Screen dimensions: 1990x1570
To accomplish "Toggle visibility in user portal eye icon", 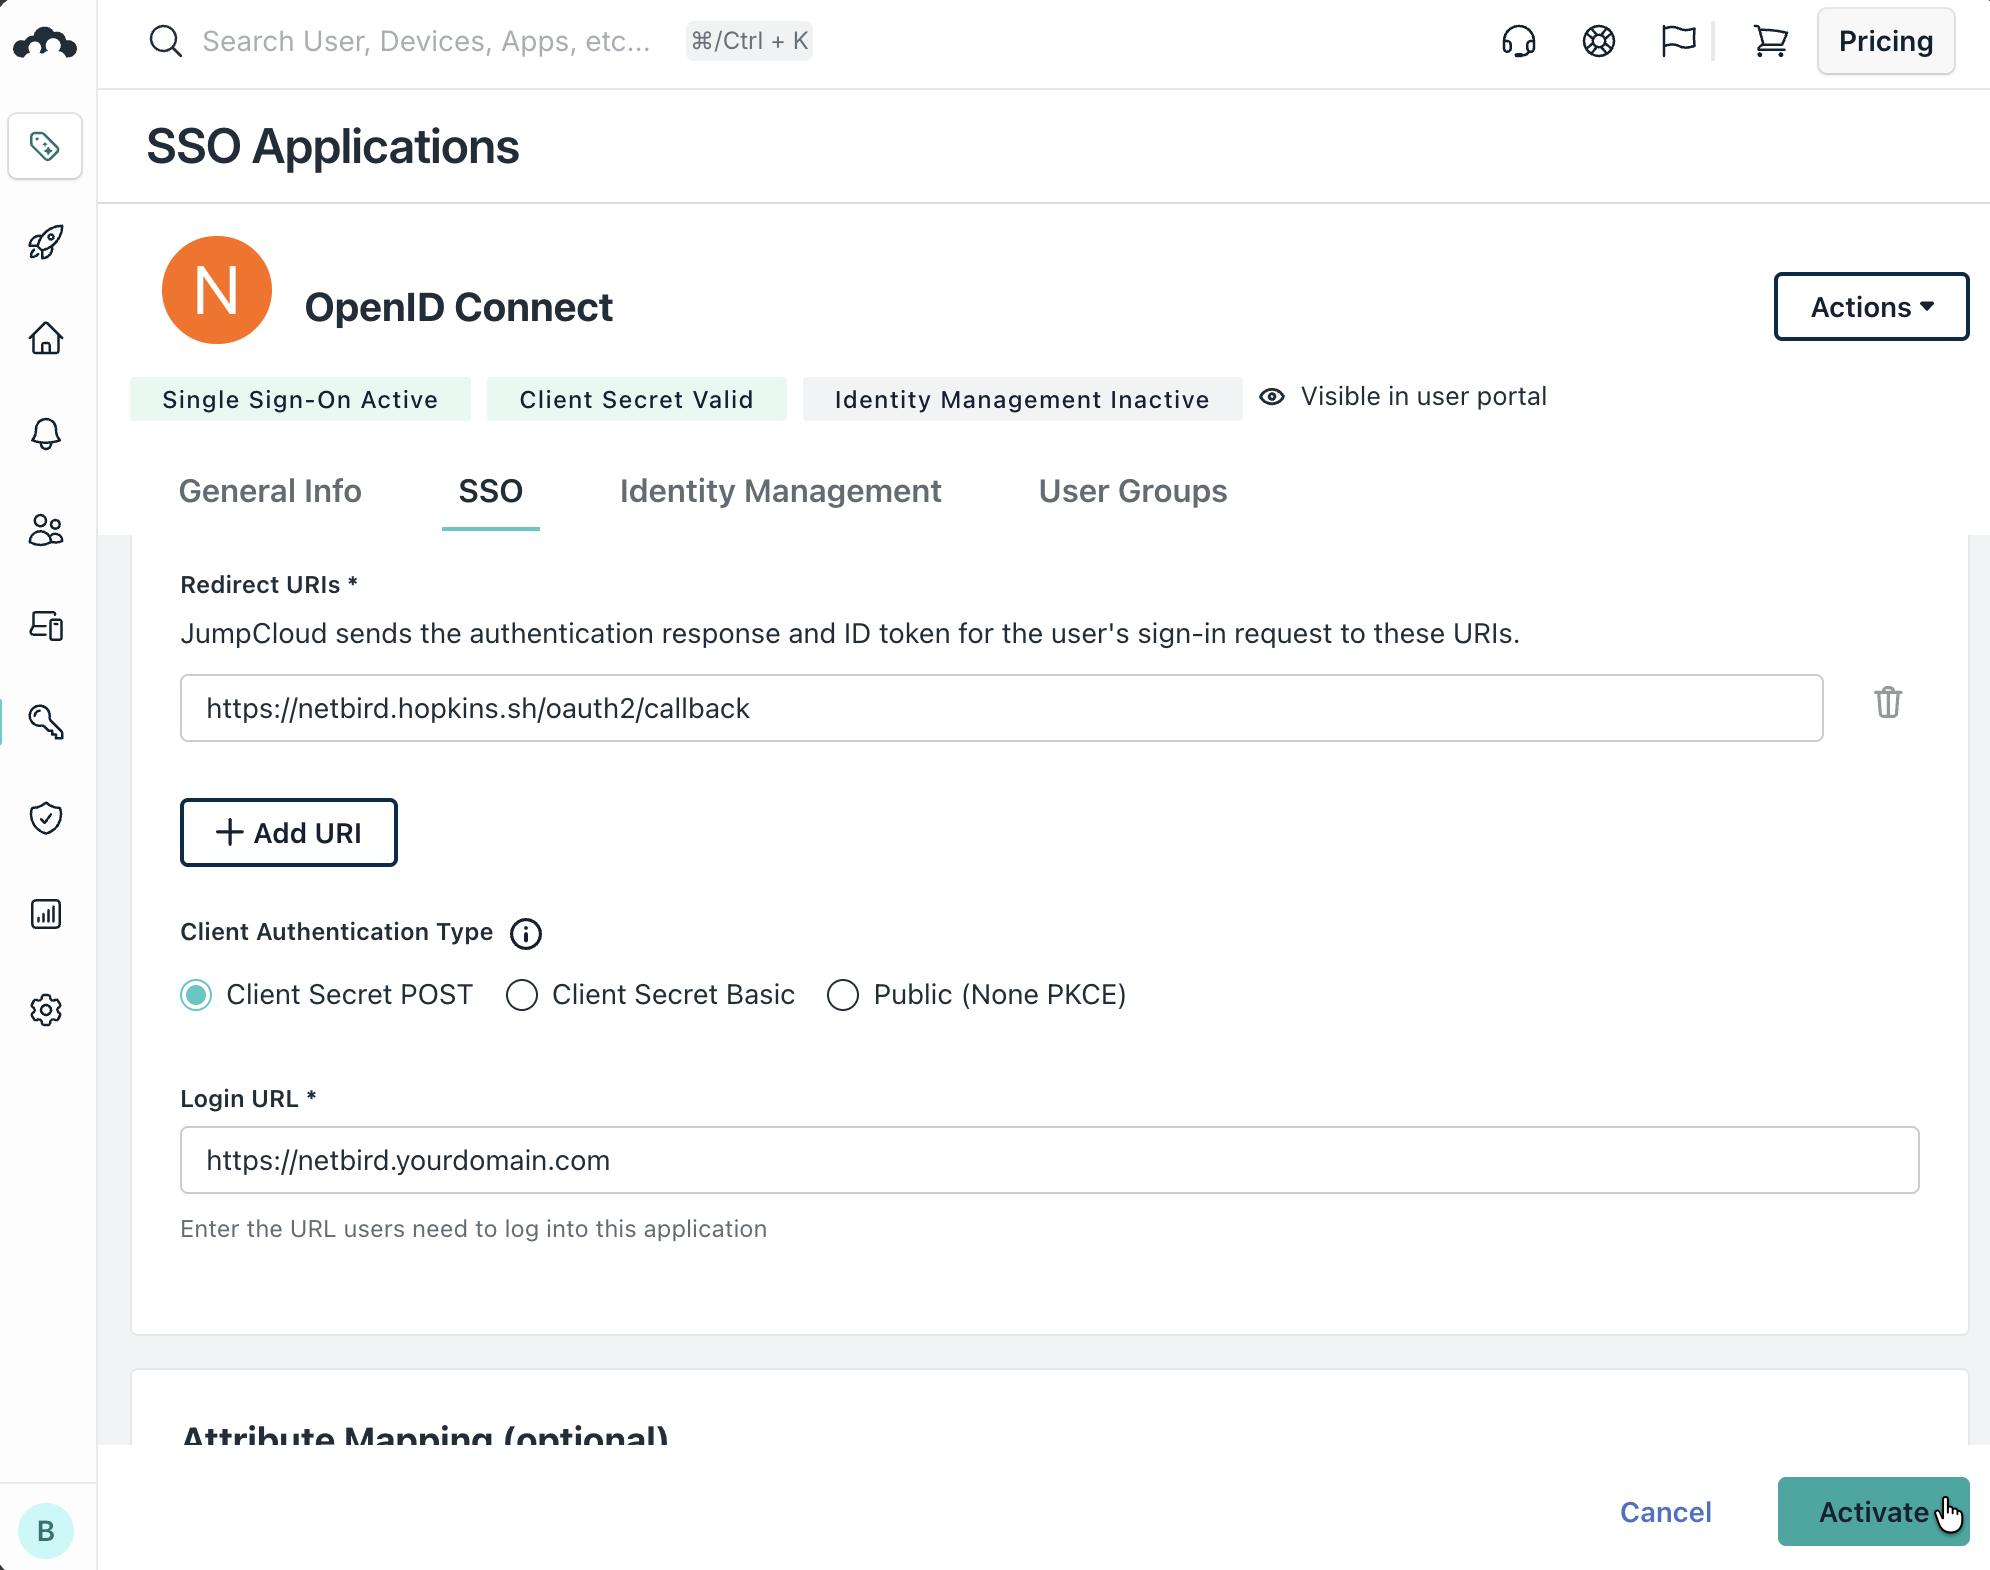I will click(1271, 396).
